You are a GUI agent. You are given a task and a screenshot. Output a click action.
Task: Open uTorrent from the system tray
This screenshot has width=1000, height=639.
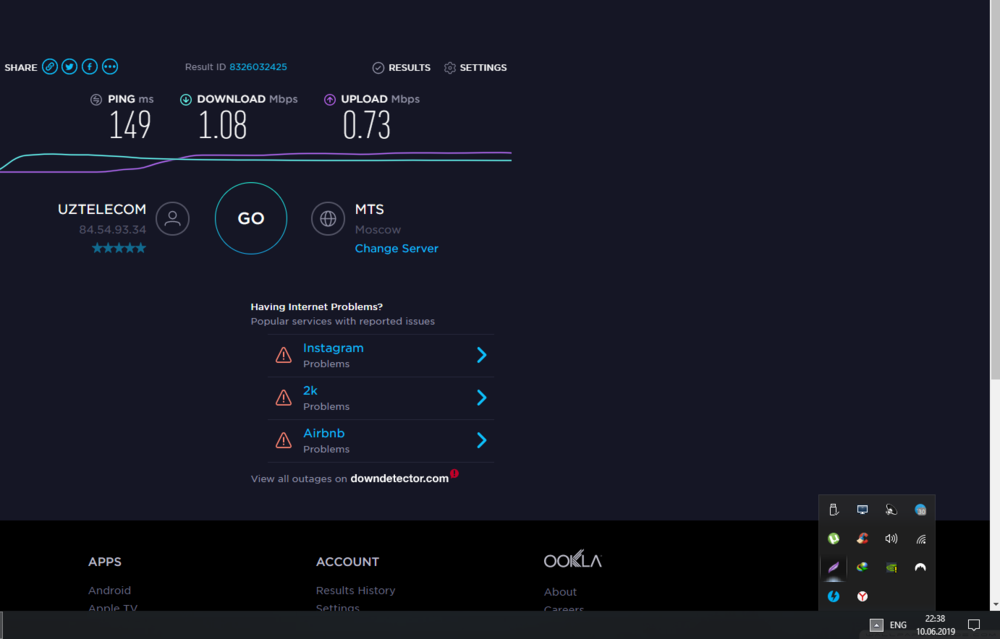pos(833,538)
